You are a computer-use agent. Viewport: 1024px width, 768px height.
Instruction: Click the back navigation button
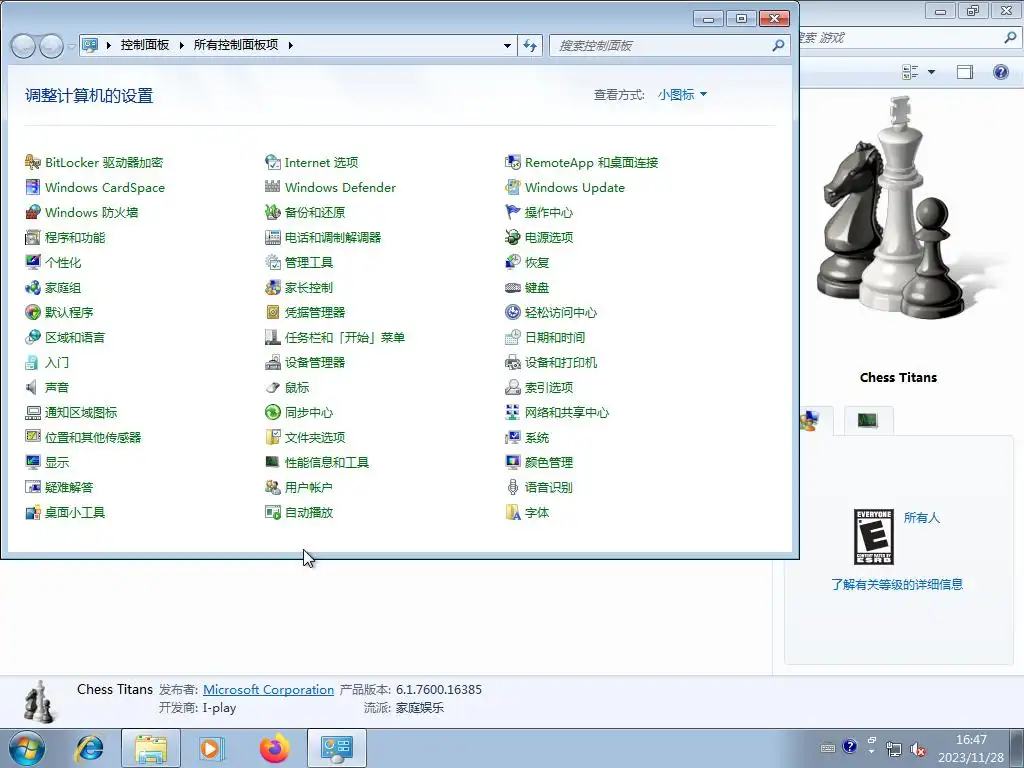point(23,46)
